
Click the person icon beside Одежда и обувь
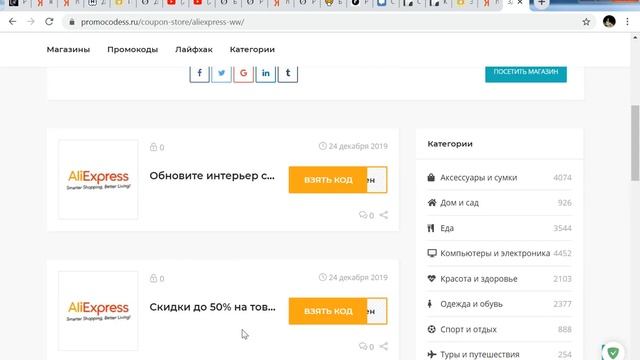(x=429, y=304)
